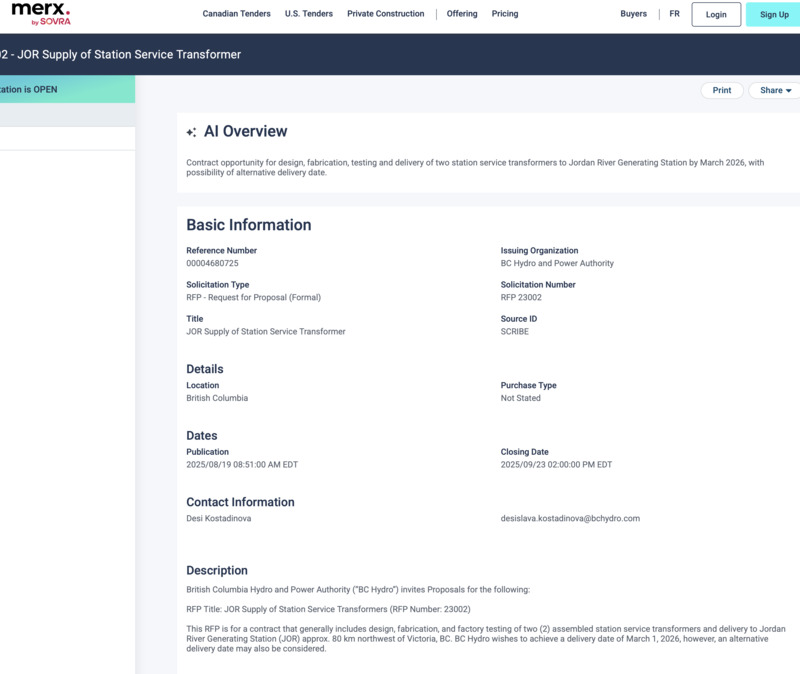
Task: Click the Reference Number label
Action: pyautogui.click(x=221, y=251)
